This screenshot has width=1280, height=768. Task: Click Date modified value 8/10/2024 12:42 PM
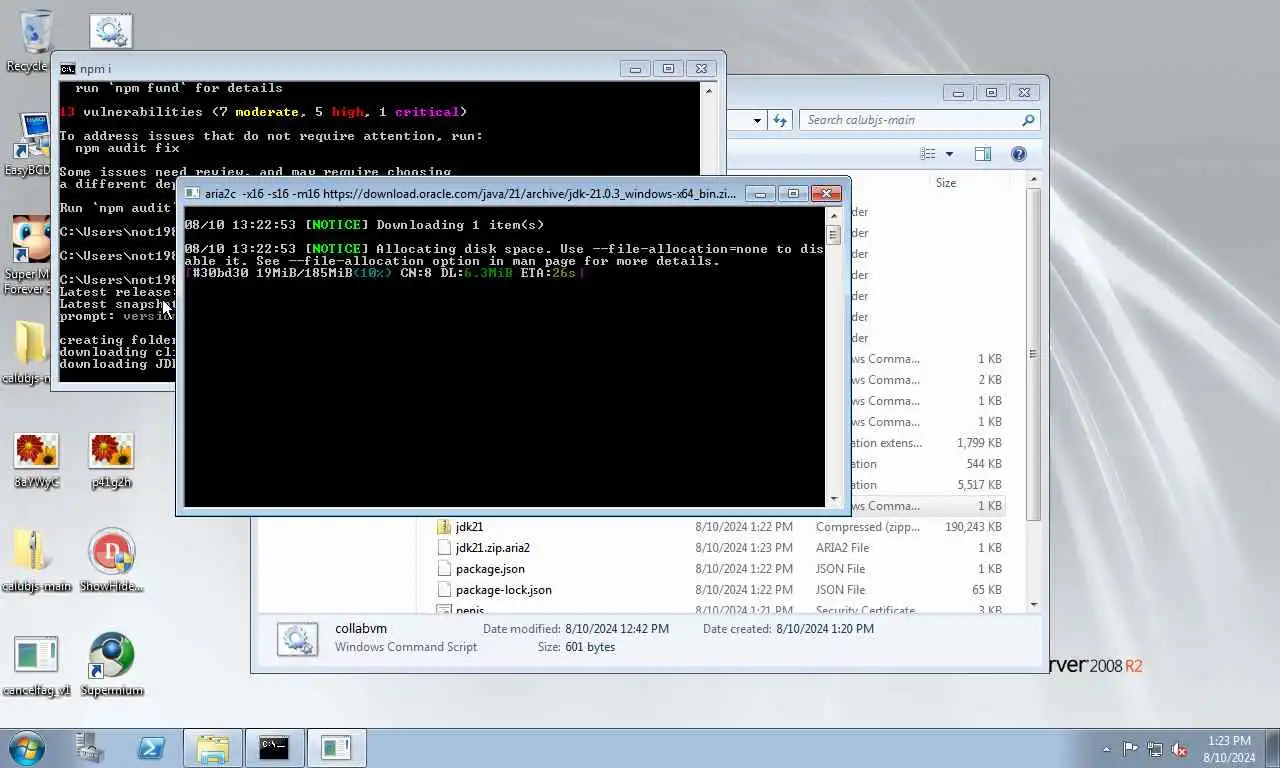click(617, 629)
